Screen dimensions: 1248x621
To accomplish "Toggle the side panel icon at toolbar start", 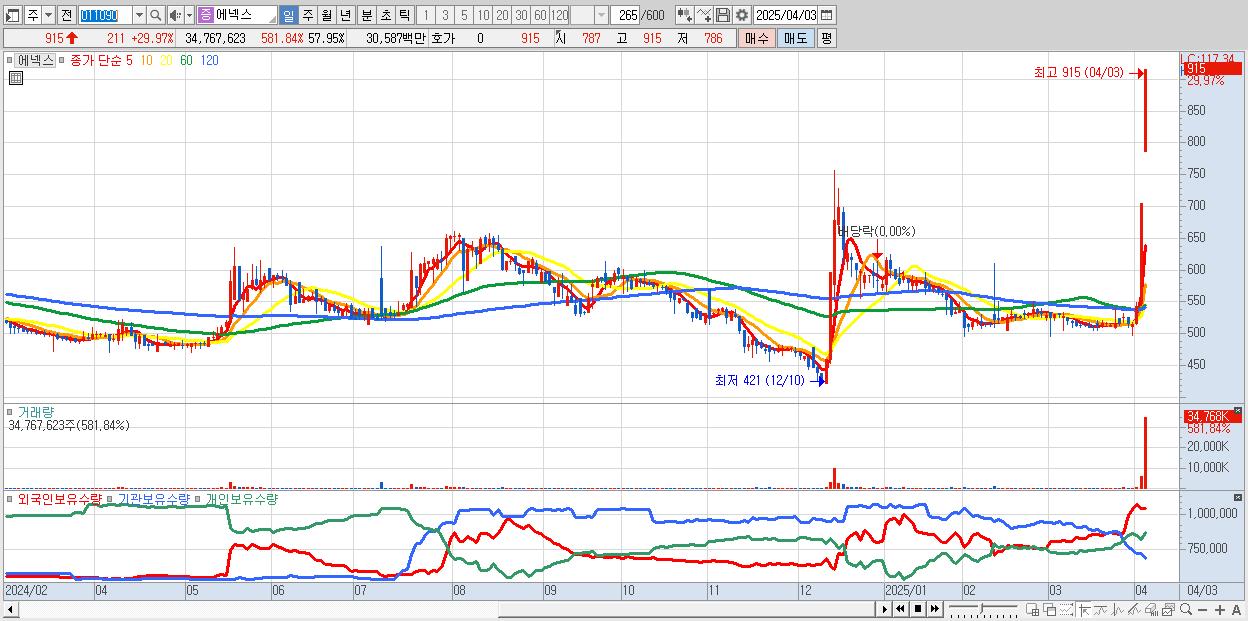I will [x=12, y=15].
